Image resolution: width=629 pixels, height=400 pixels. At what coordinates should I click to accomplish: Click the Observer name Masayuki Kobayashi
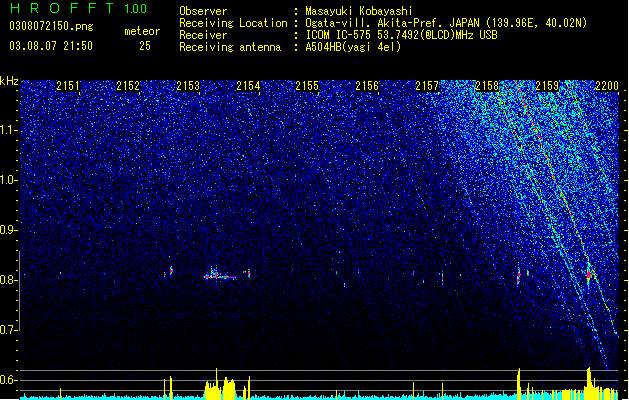[359, 11]
